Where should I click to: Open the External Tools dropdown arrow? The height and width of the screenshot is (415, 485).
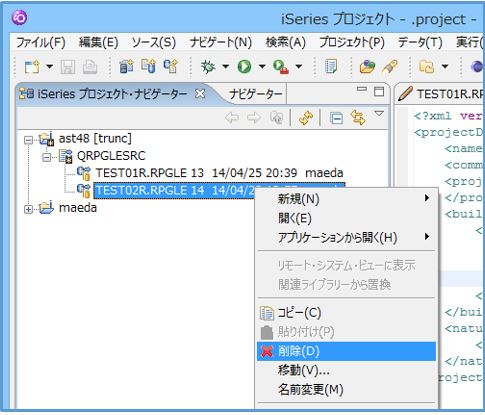[299, 66]
